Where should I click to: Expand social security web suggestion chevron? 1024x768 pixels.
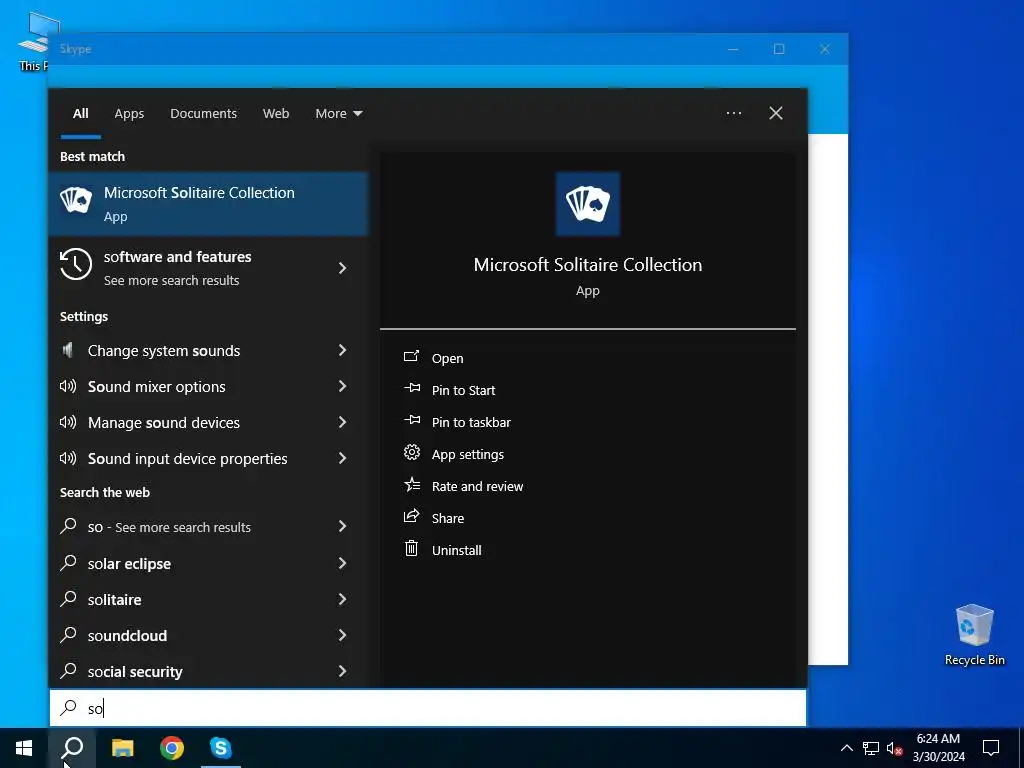click(342, 671)
